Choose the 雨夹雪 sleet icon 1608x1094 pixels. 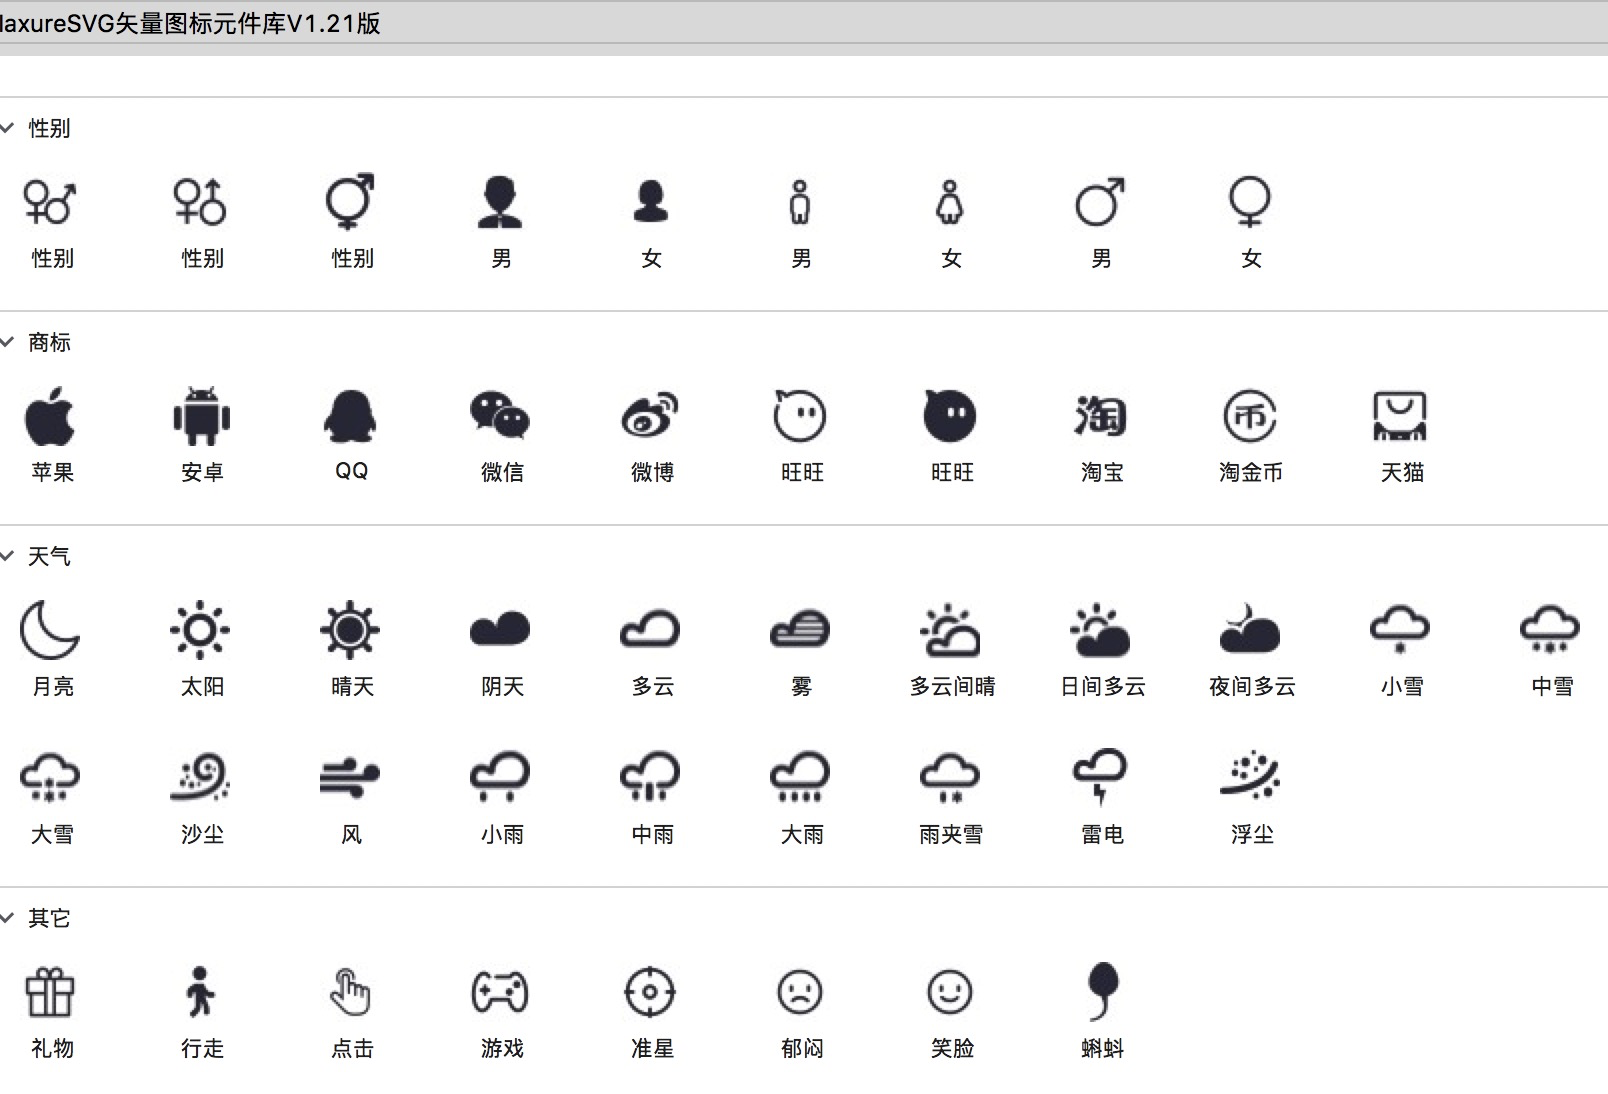click(x=950, y=778)
